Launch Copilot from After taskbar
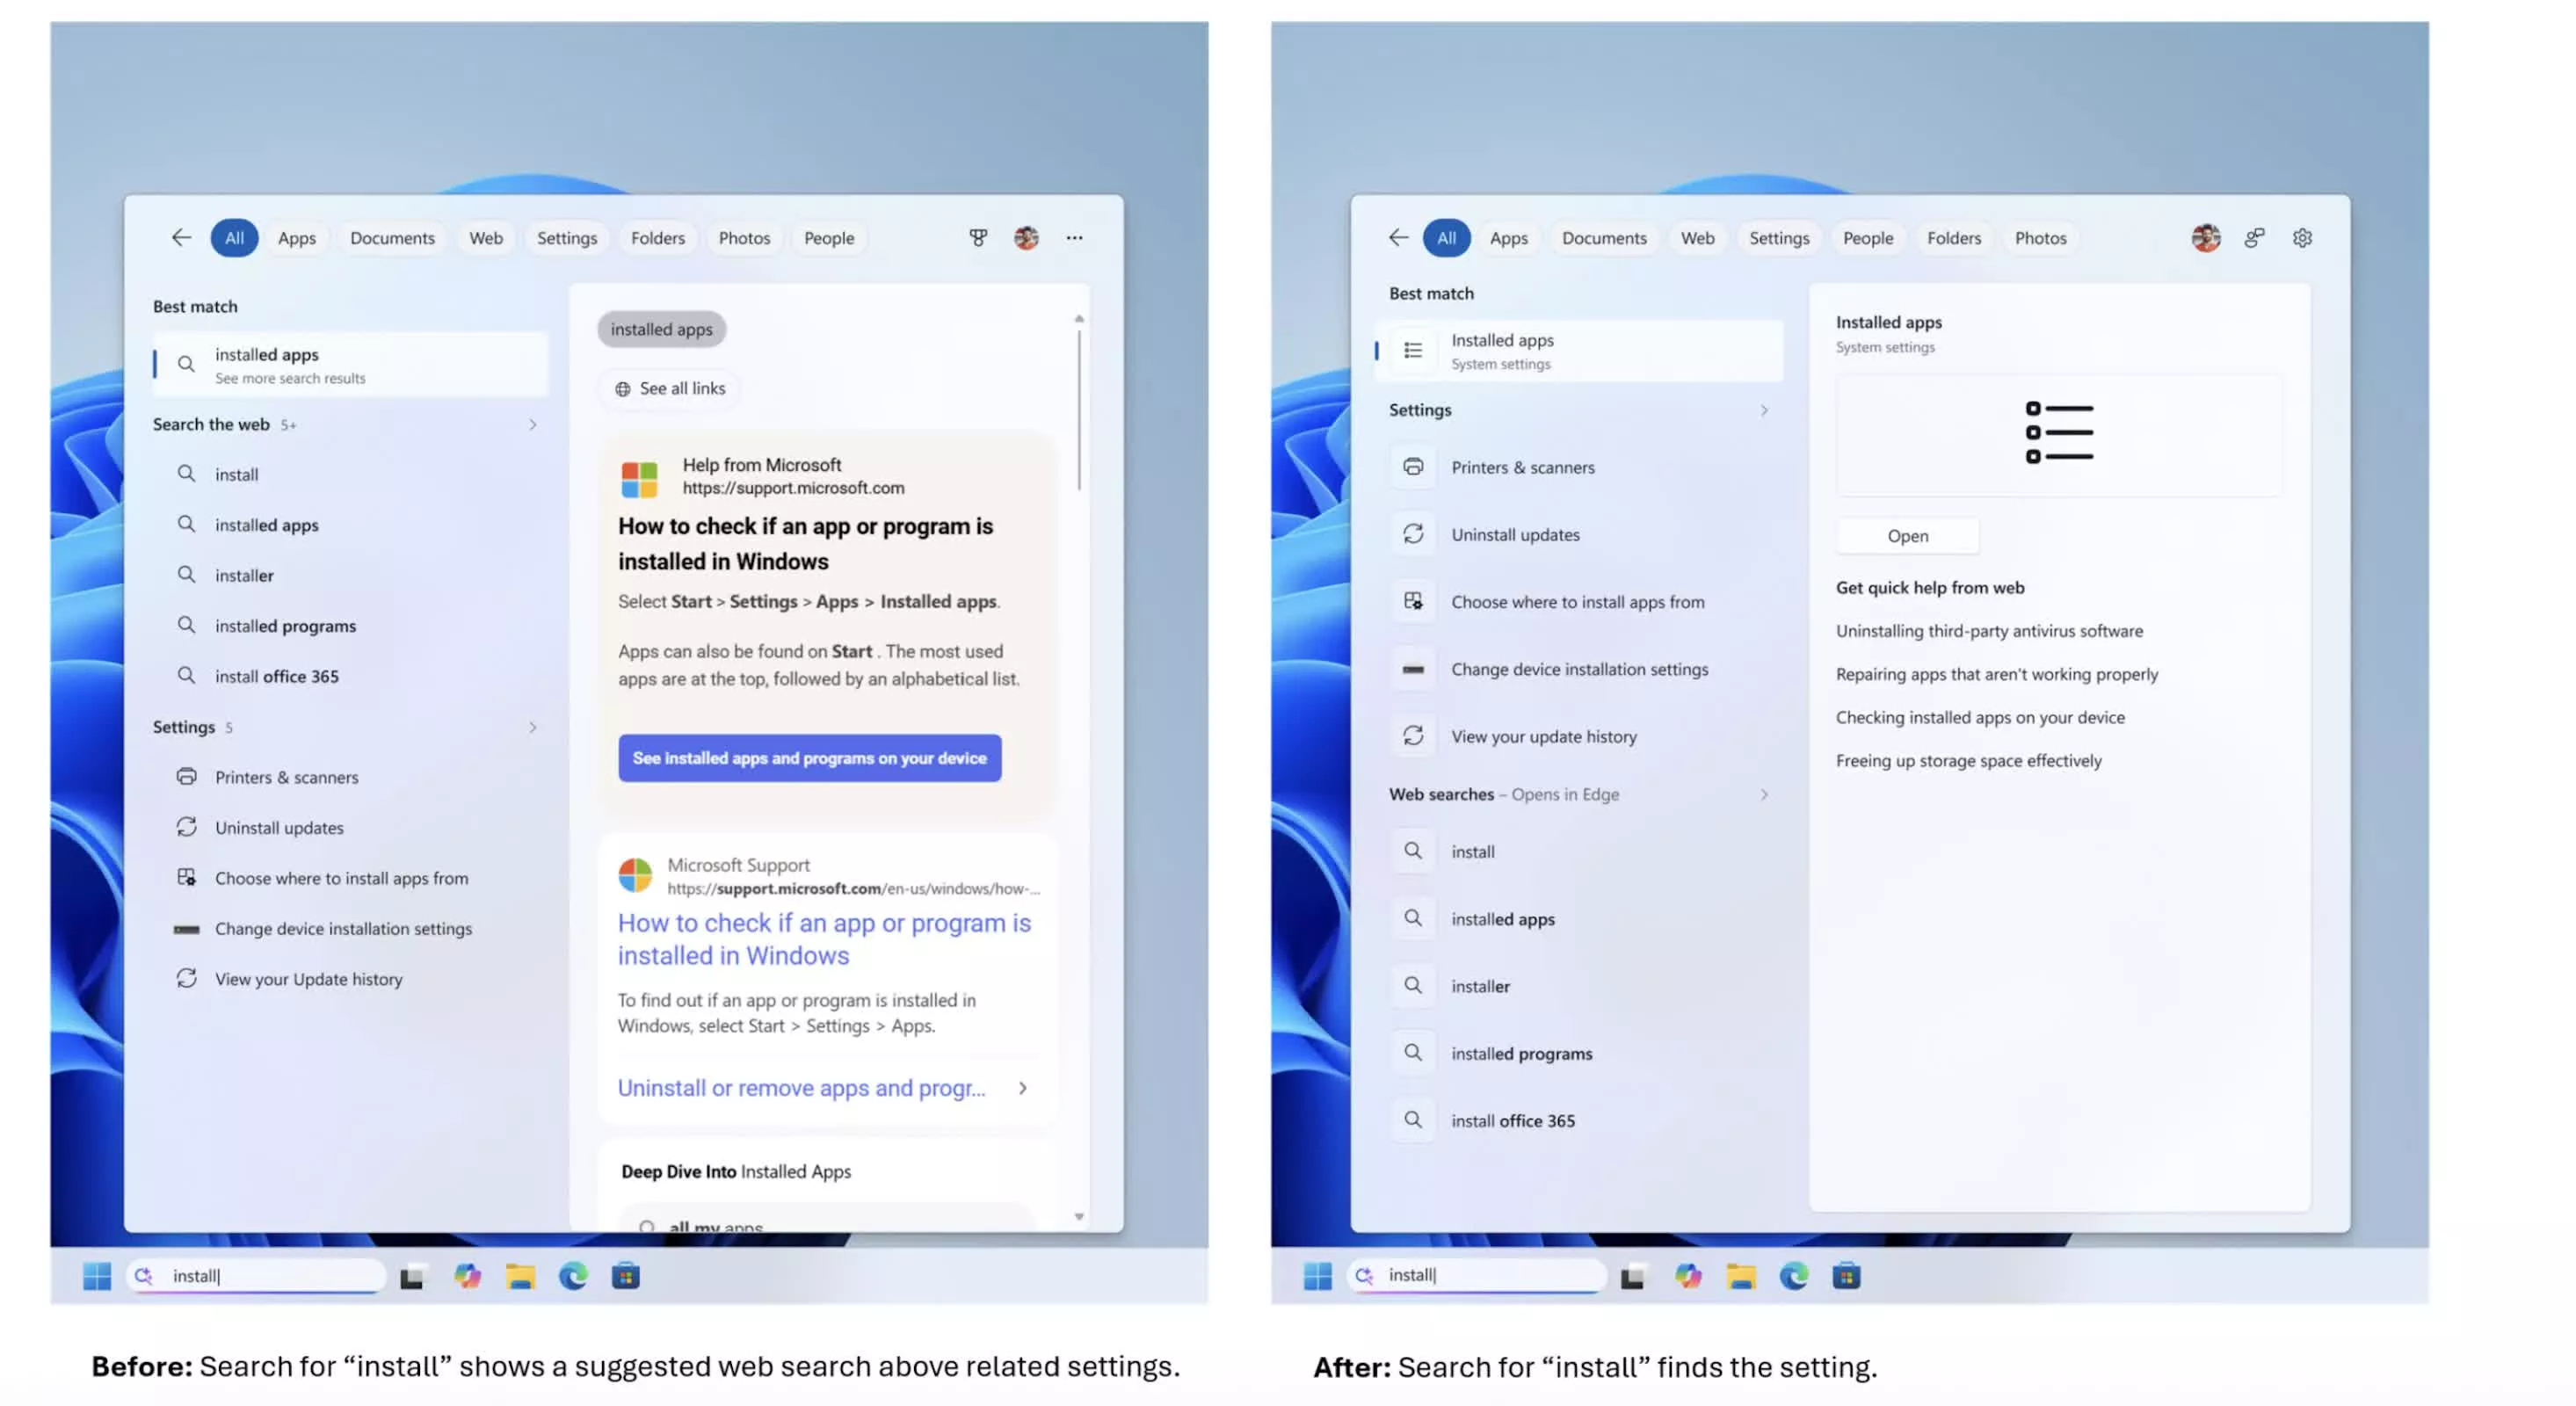This screenshot has height=1406, width=2576. tap(1688, 1276)
